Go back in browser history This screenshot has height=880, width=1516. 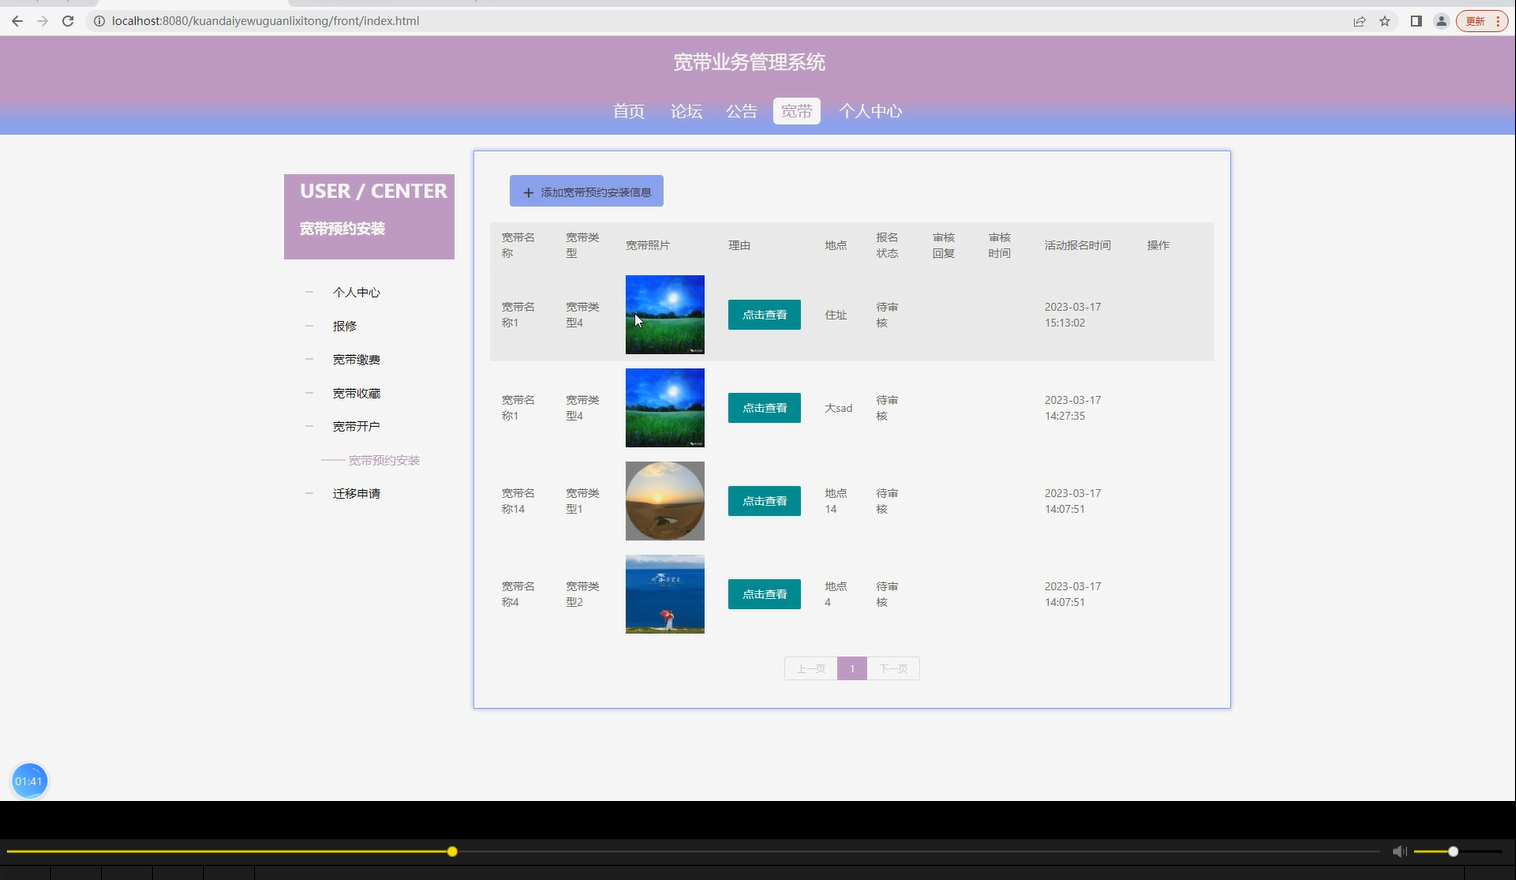click(17, 21)
